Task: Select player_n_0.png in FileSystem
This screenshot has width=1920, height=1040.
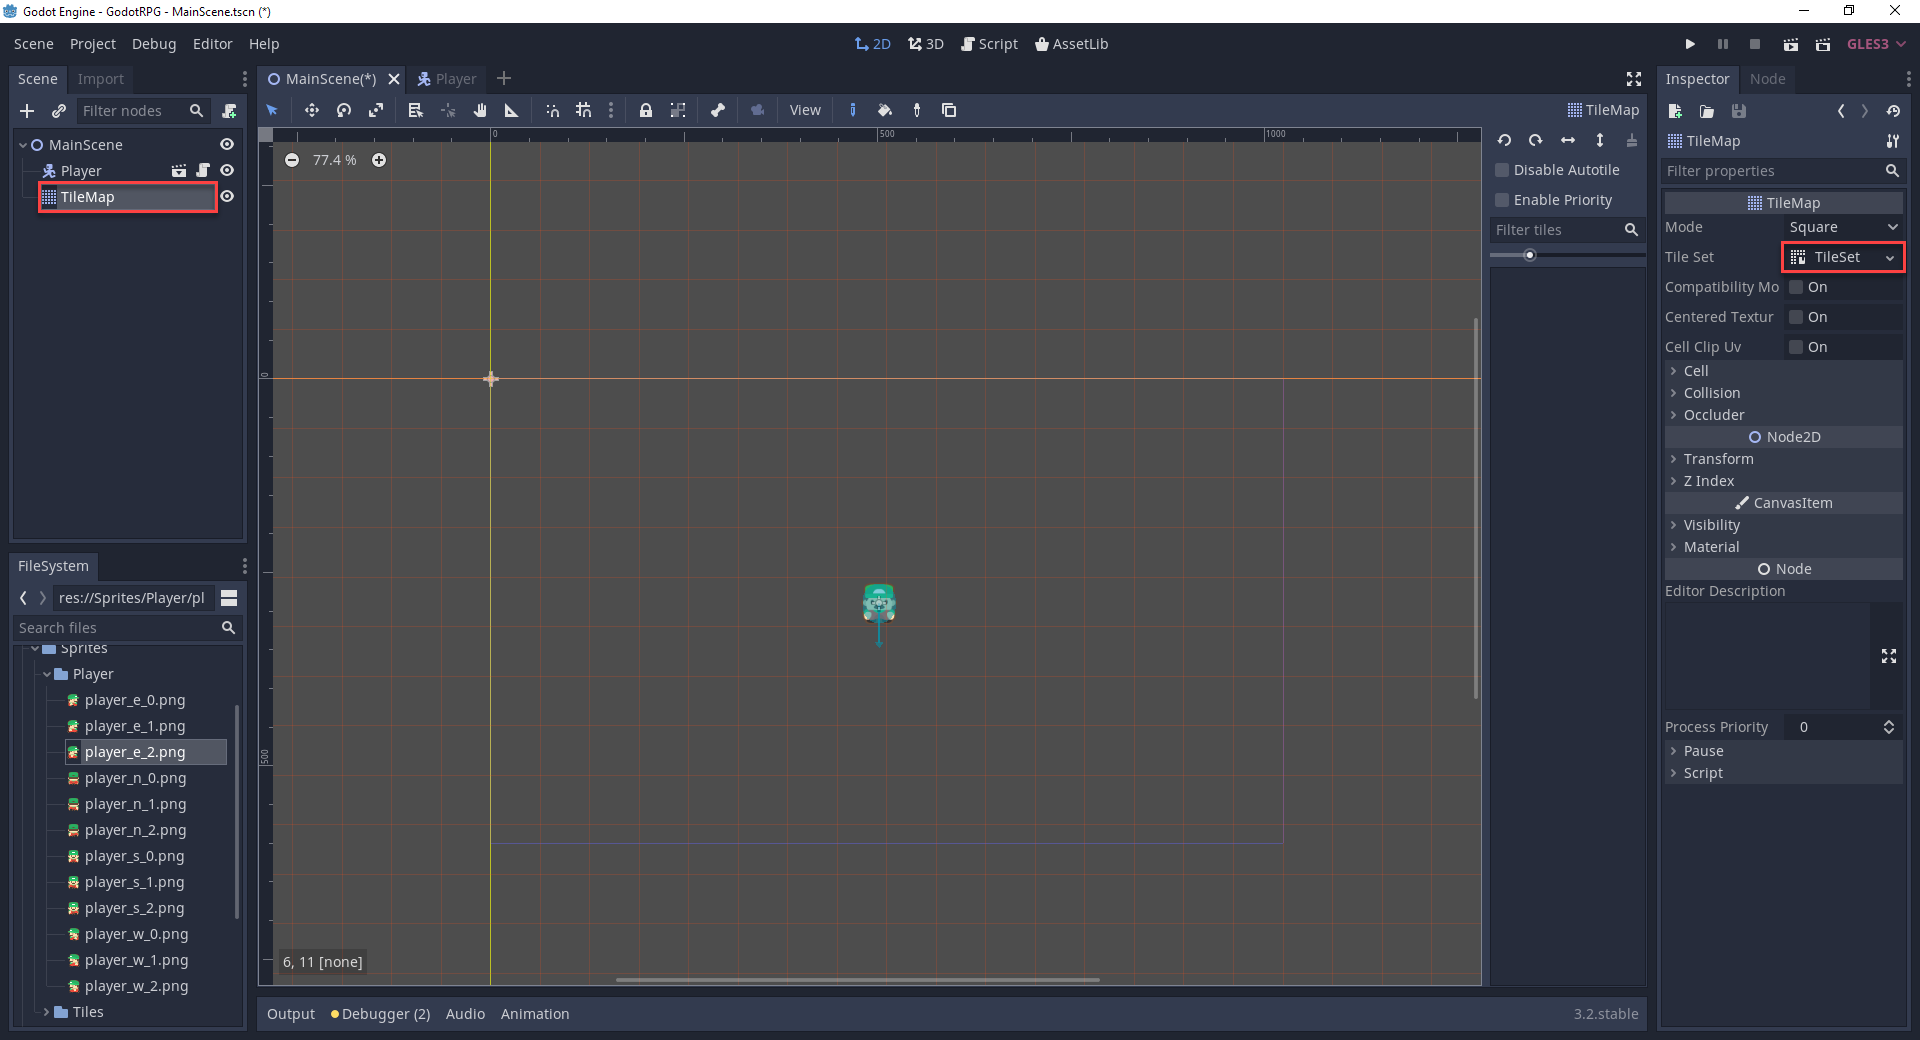Action: click(135, 778)
